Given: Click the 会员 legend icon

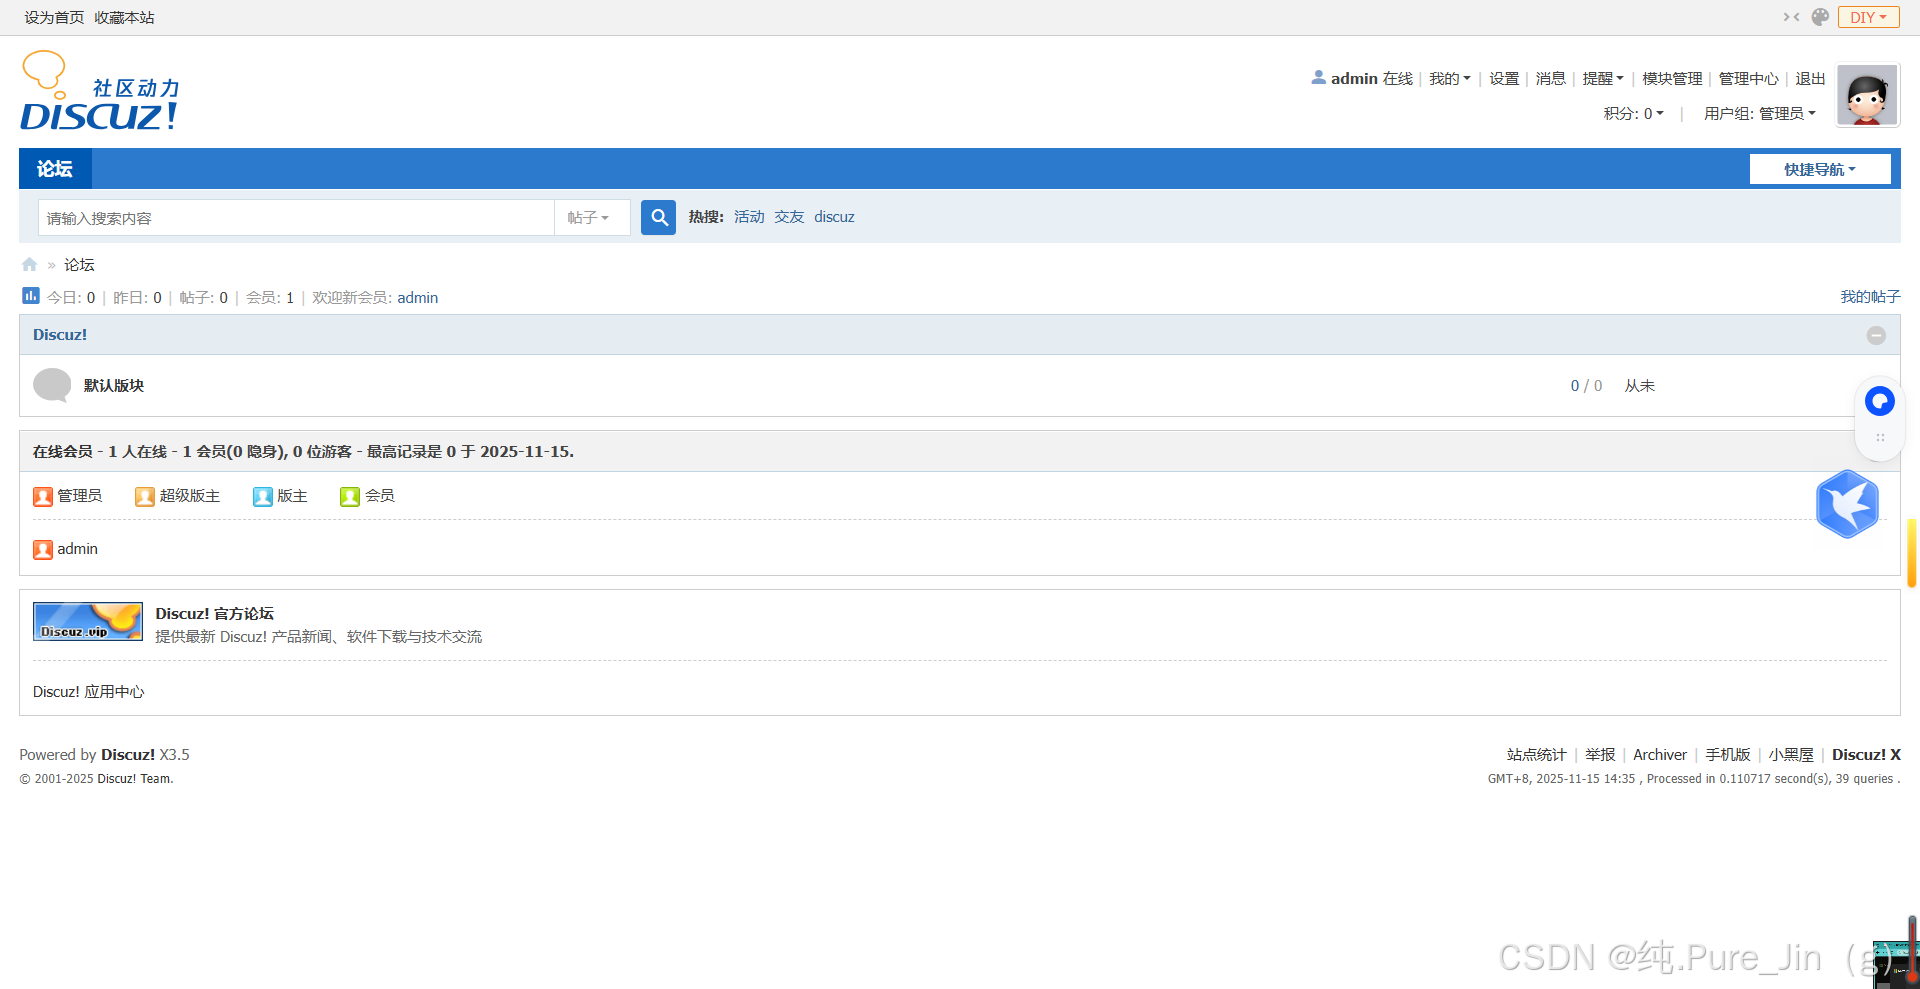Looking at the screenshot, I should click(x=350, y=497).
